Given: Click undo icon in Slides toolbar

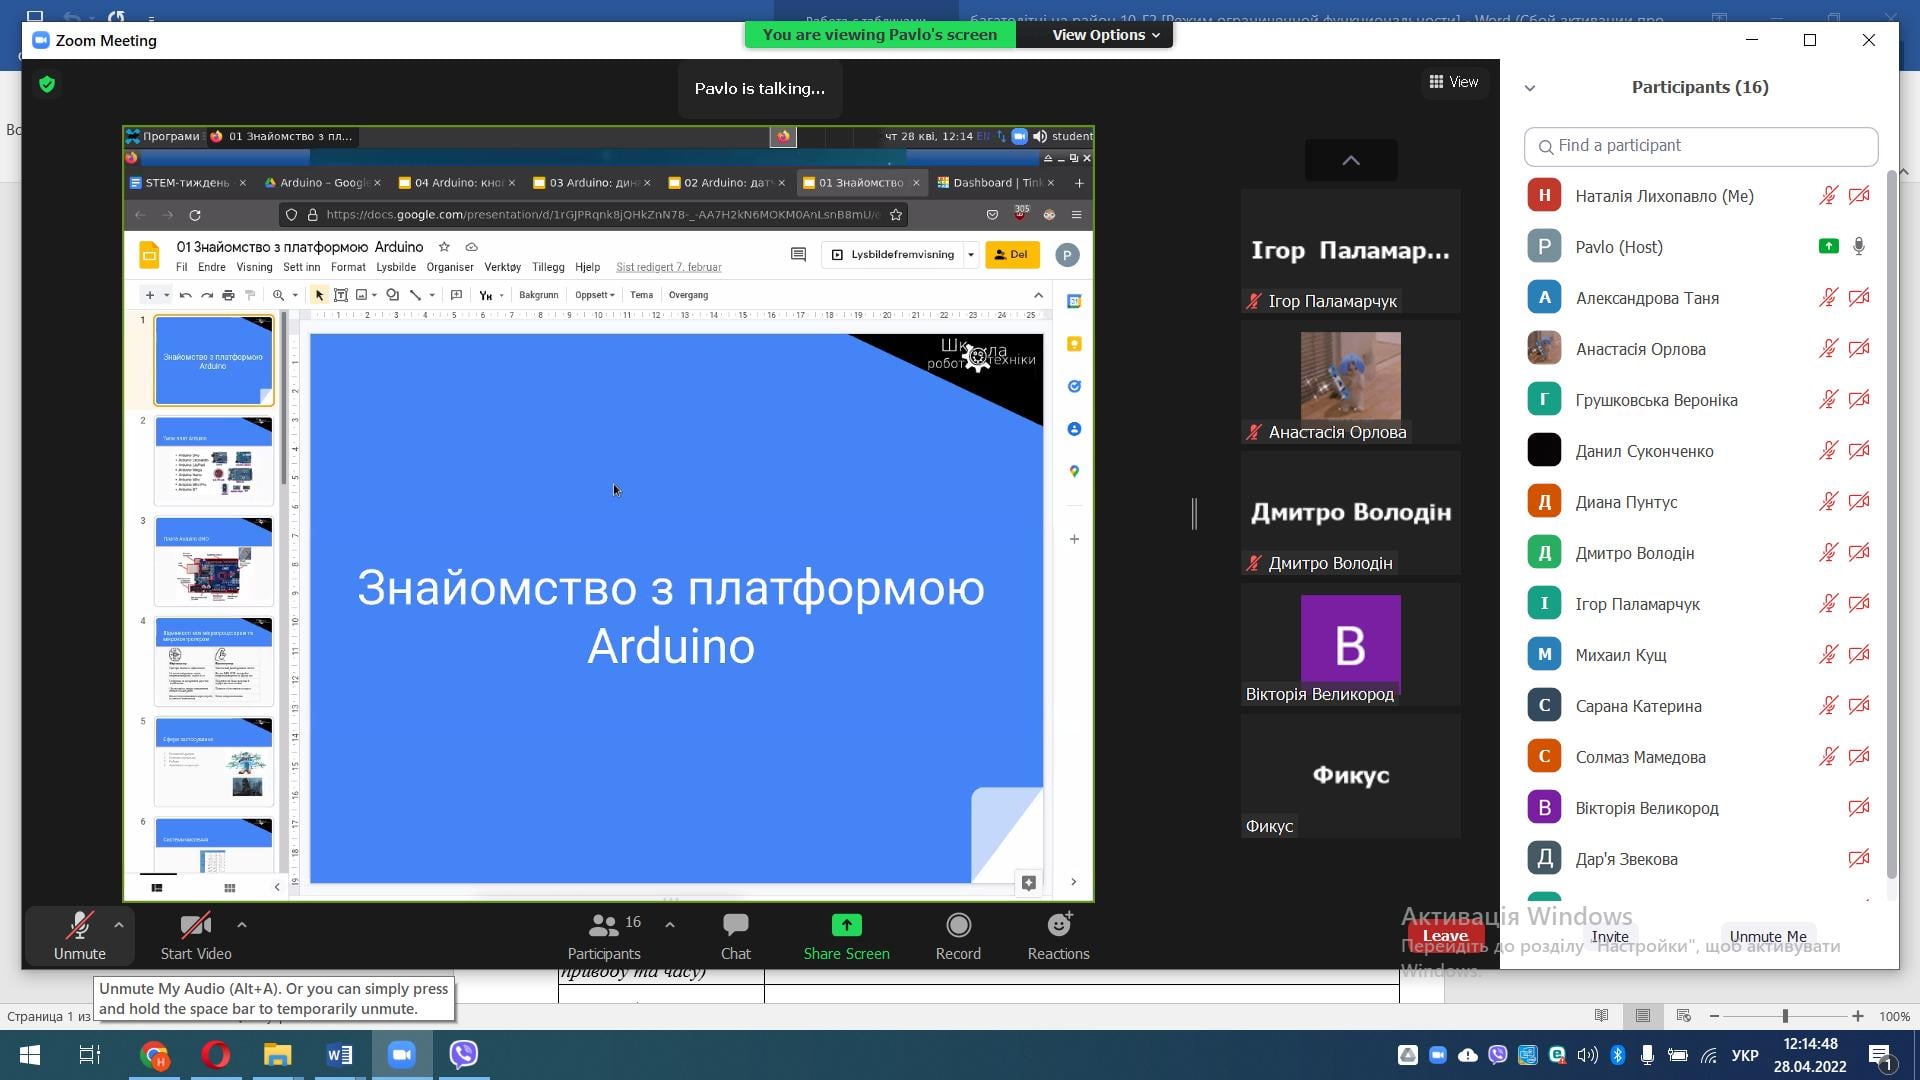Looking at the screenshot, I should coord(185,295).
